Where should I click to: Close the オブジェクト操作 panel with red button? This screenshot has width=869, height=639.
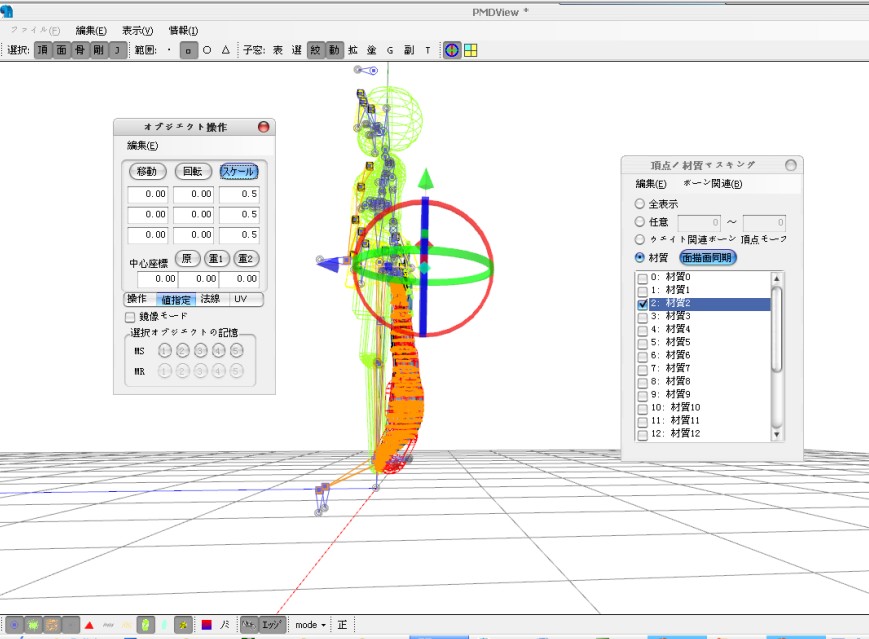[x=264, y=127]
